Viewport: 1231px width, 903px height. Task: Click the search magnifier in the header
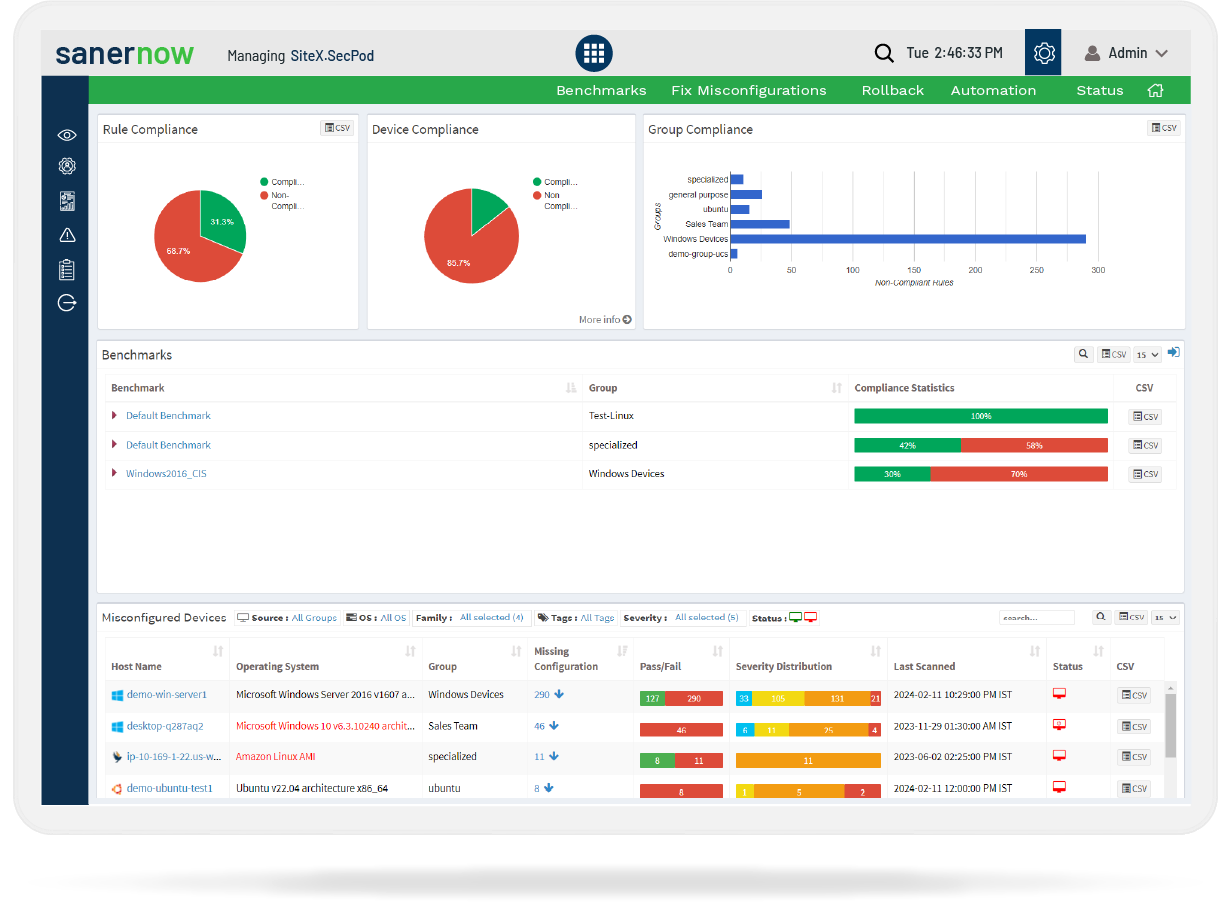tap(883, 53)
